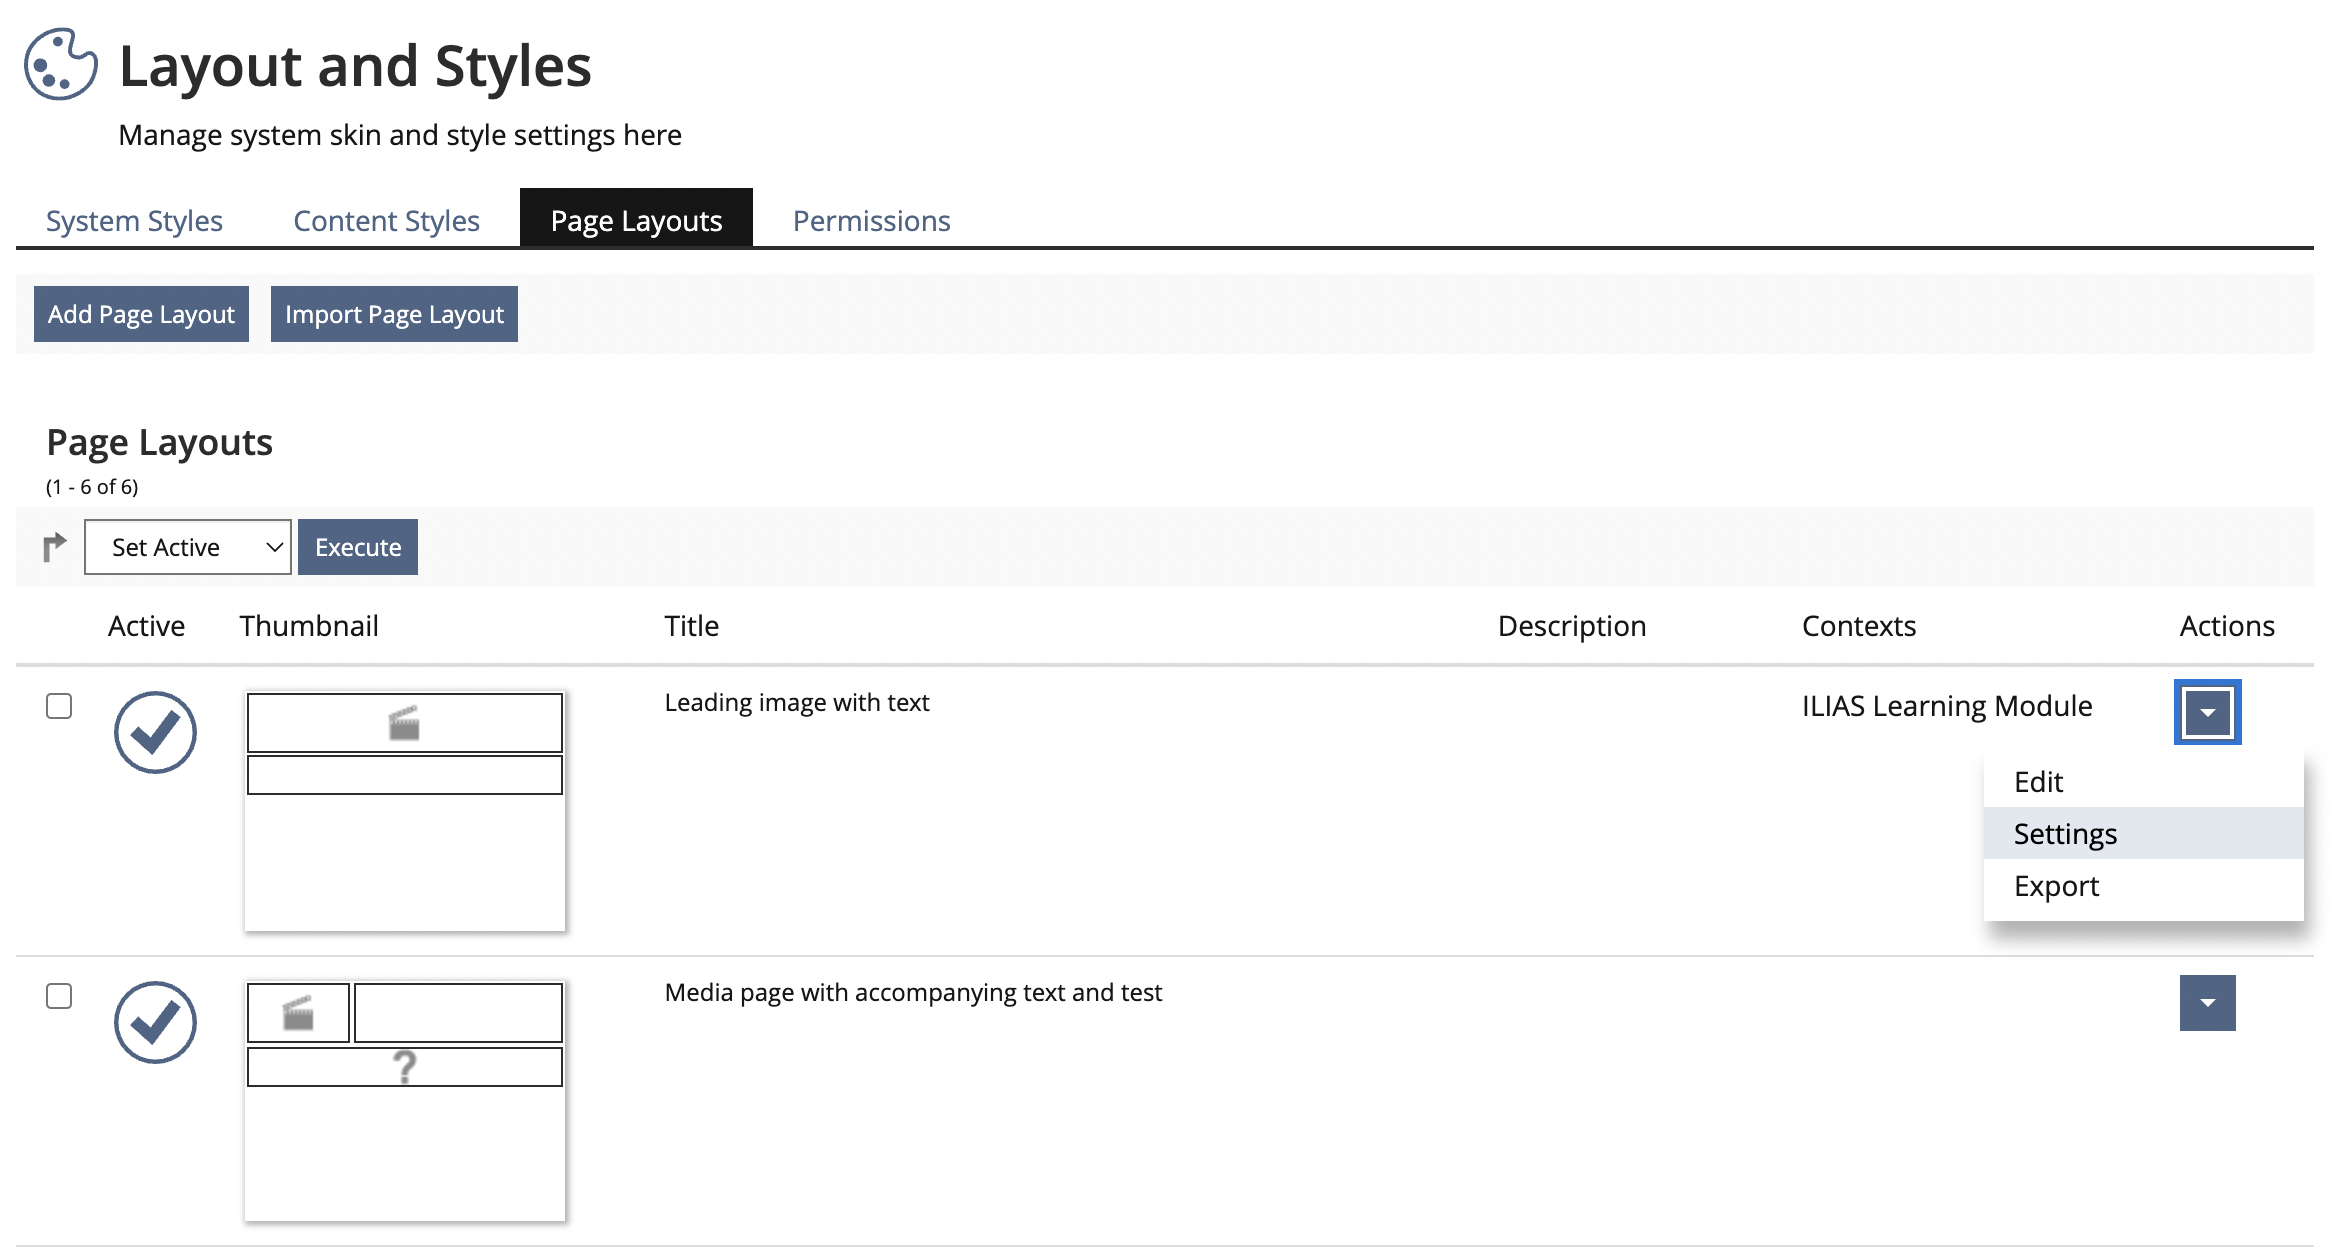Select Edit in the actions menu
Image resolution: width=2334 pixels, height=1250 pixels.
click(2038, 782)
